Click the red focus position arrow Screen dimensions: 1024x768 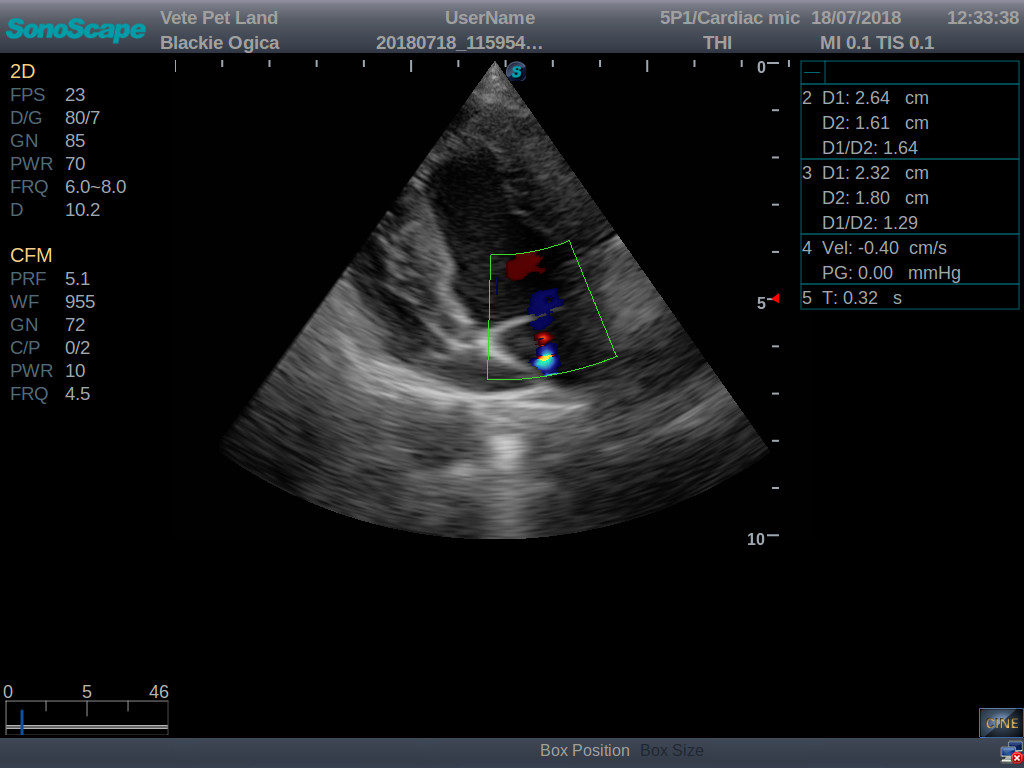click(774, 298)
